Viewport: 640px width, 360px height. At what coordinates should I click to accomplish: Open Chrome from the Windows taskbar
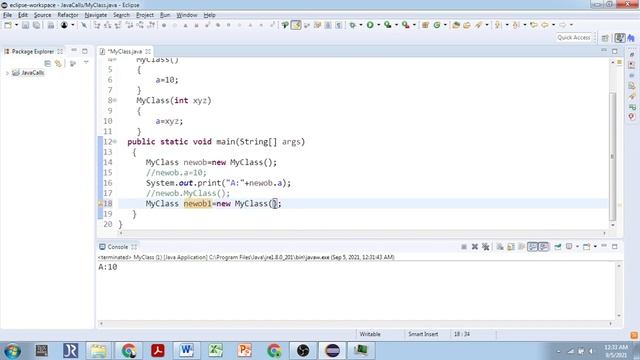pyautogui.click(x=129, y=351)
